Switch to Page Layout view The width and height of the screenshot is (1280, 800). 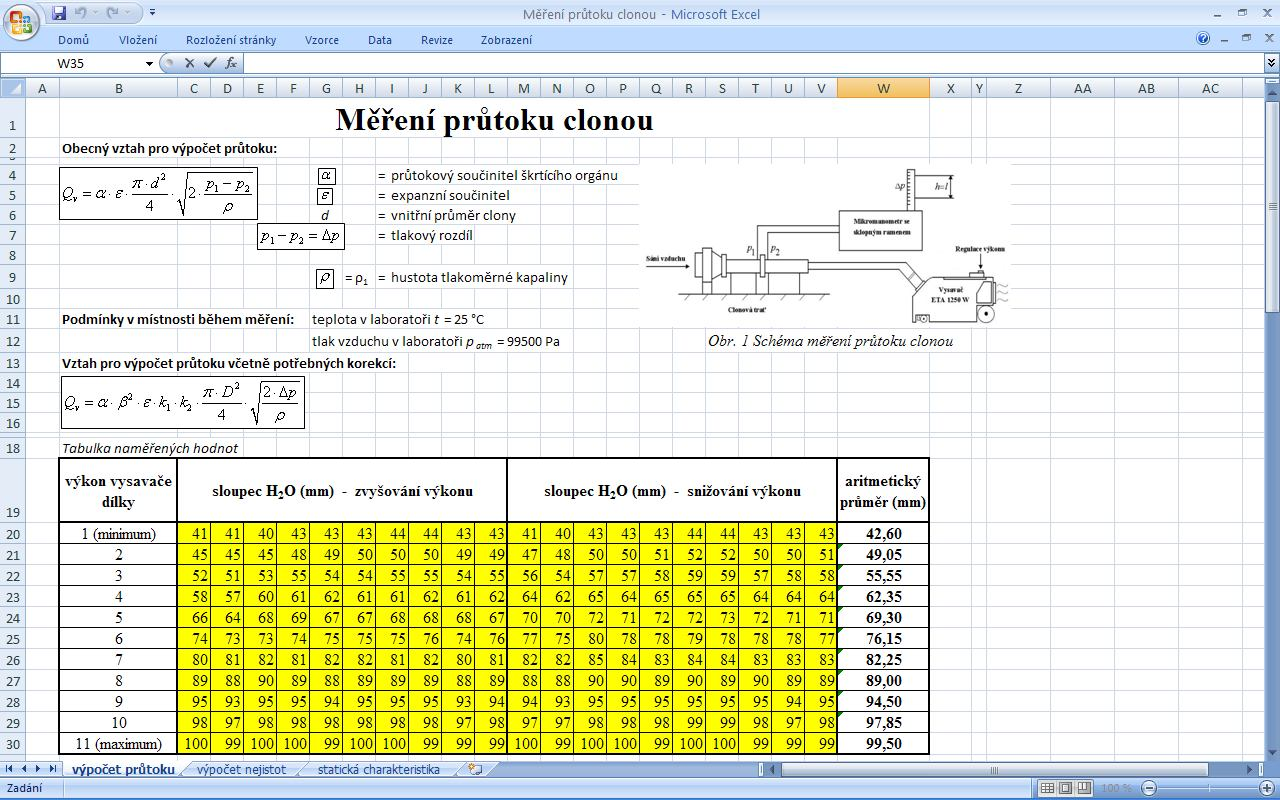pyautogui.click(x=1065, y=788)
